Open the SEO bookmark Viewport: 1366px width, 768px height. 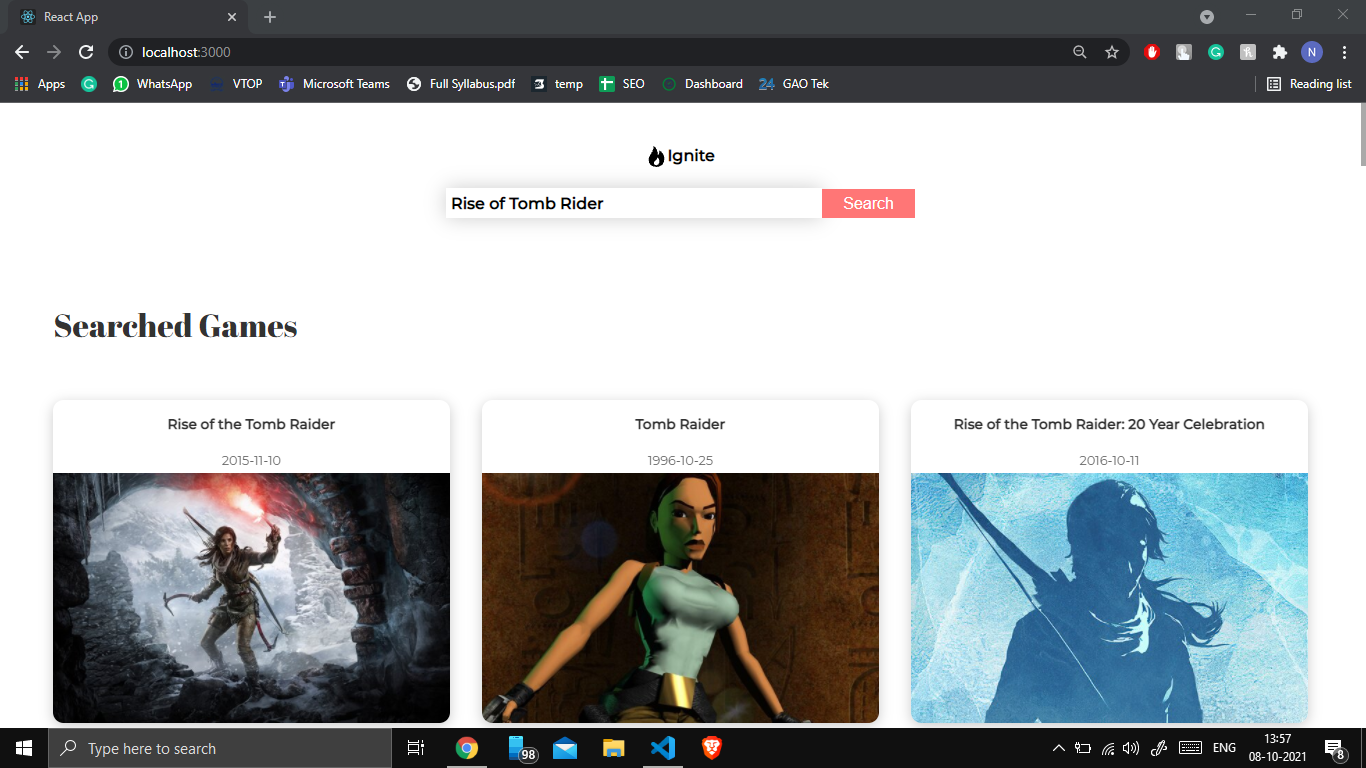pyautogui.click(x=622, y=84)
